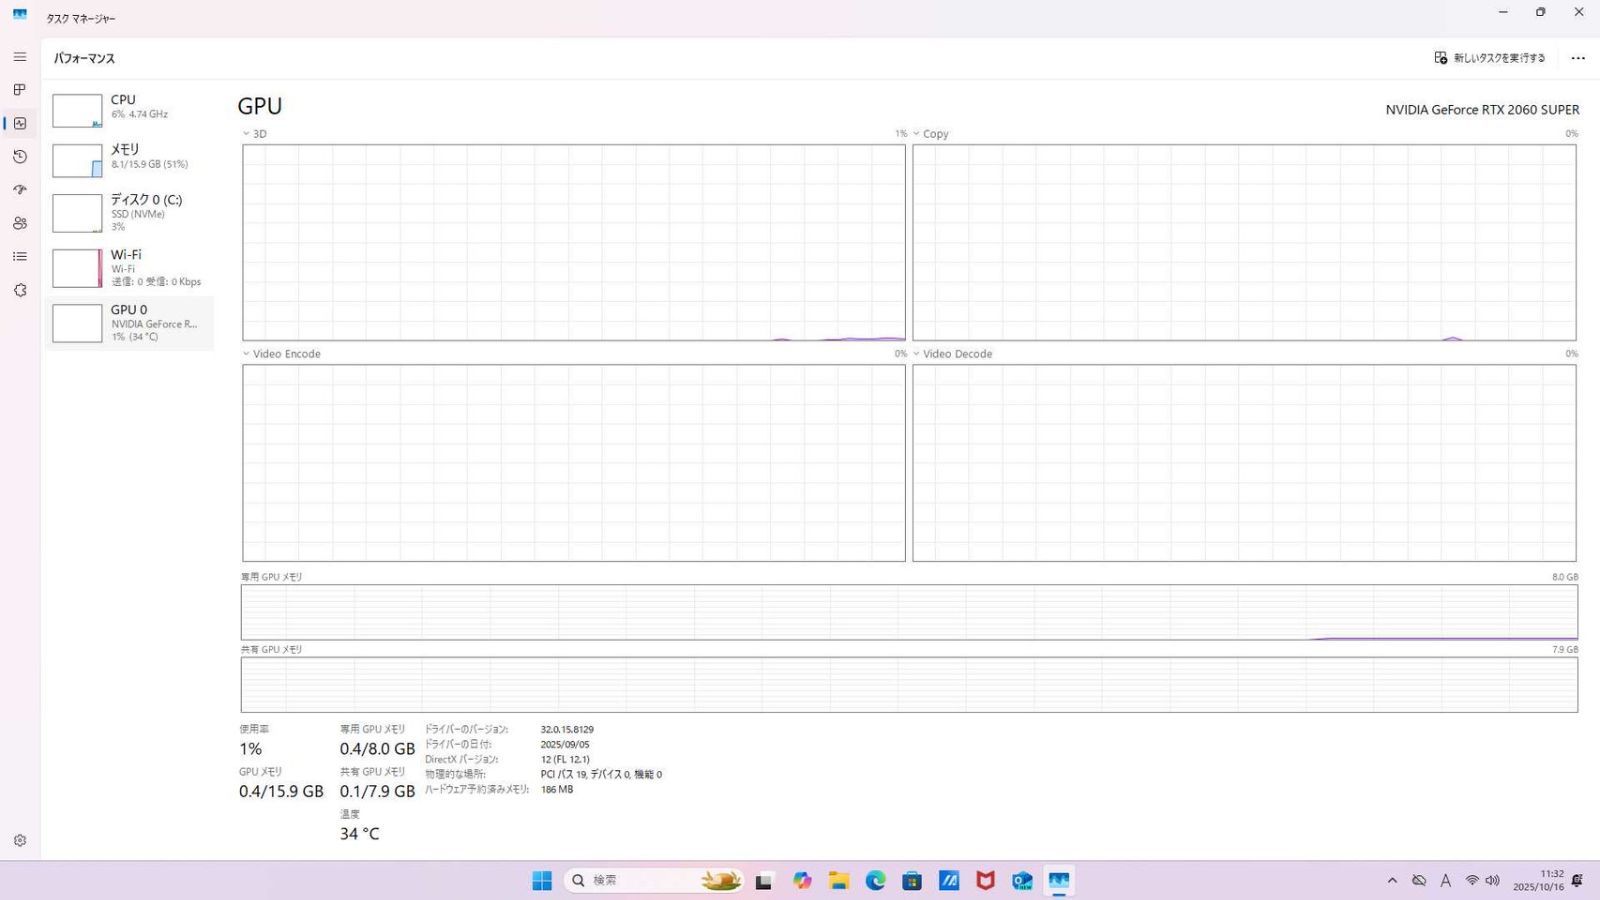The width and height of the screenshot is (1600, 900).
Task: Select ディスク 0 (C:) thumbnail graph
Action: click(77, 213)
